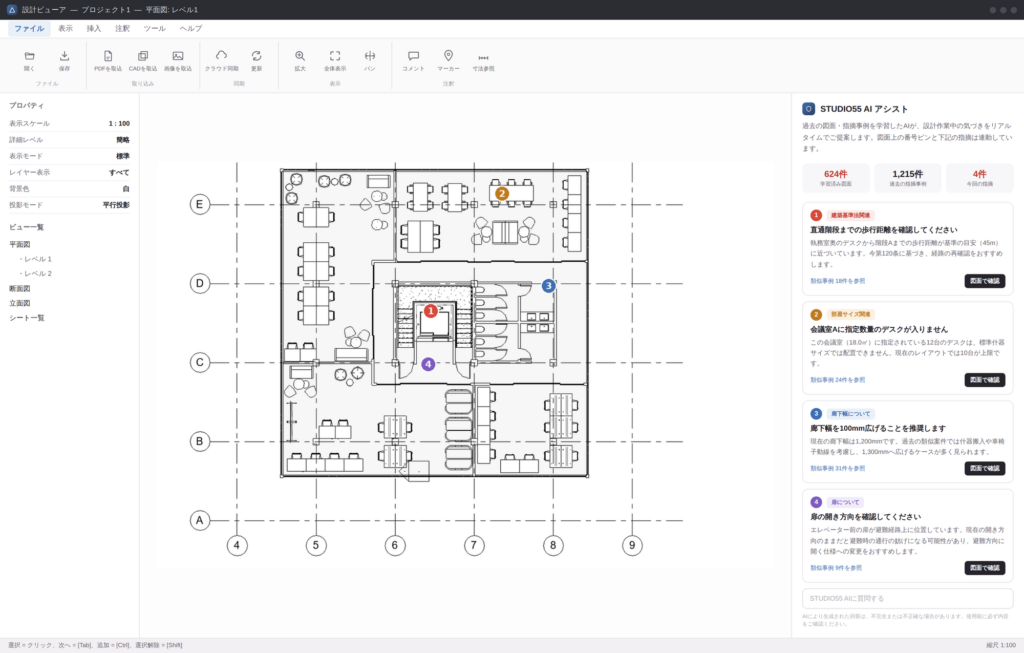The image size is (1024, 653).
Task: Open the 類似事例 18件を参照 link
Action: [x=837, y=281]
